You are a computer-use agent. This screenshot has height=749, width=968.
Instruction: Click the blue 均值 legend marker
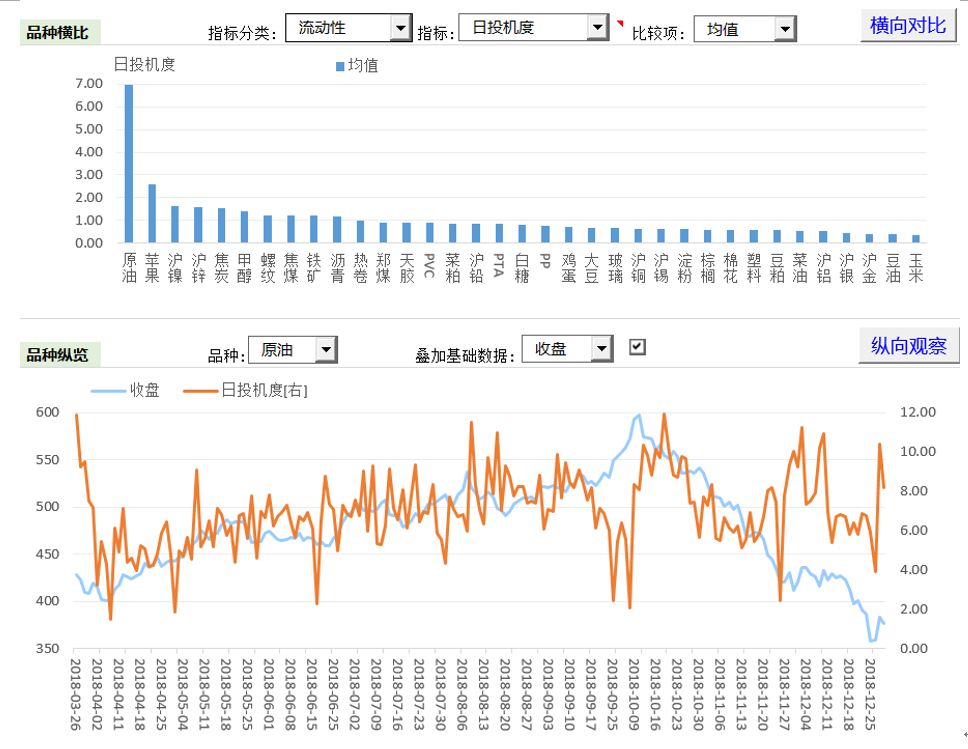click(340, 66)
